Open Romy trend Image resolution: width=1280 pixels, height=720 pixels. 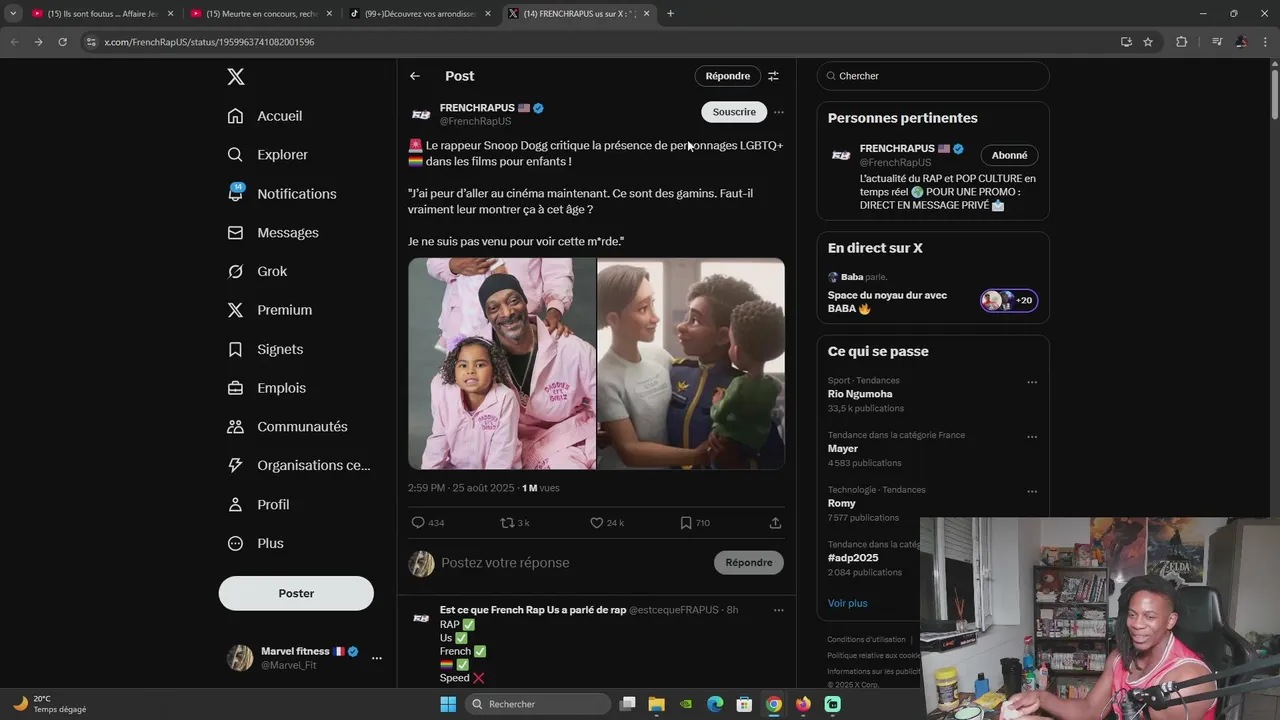click(842, 504)
